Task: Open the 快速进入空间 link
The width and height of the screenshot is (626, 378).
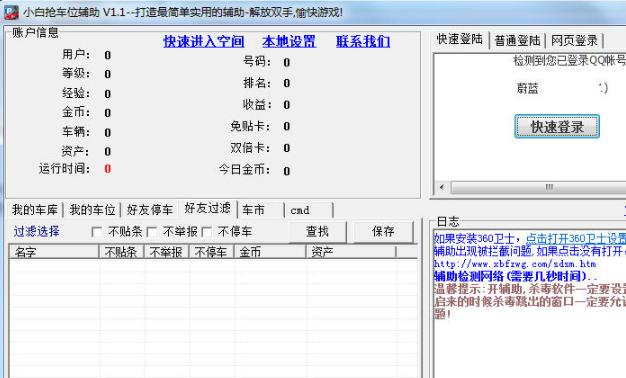Action: tap(204, 42)
